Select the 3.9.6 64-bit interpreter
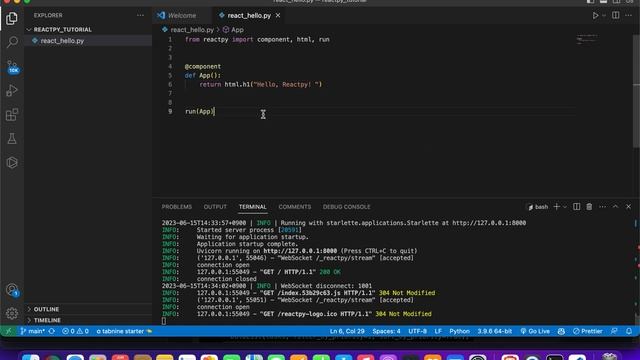The image size is (640, 360). pos(495,331)
